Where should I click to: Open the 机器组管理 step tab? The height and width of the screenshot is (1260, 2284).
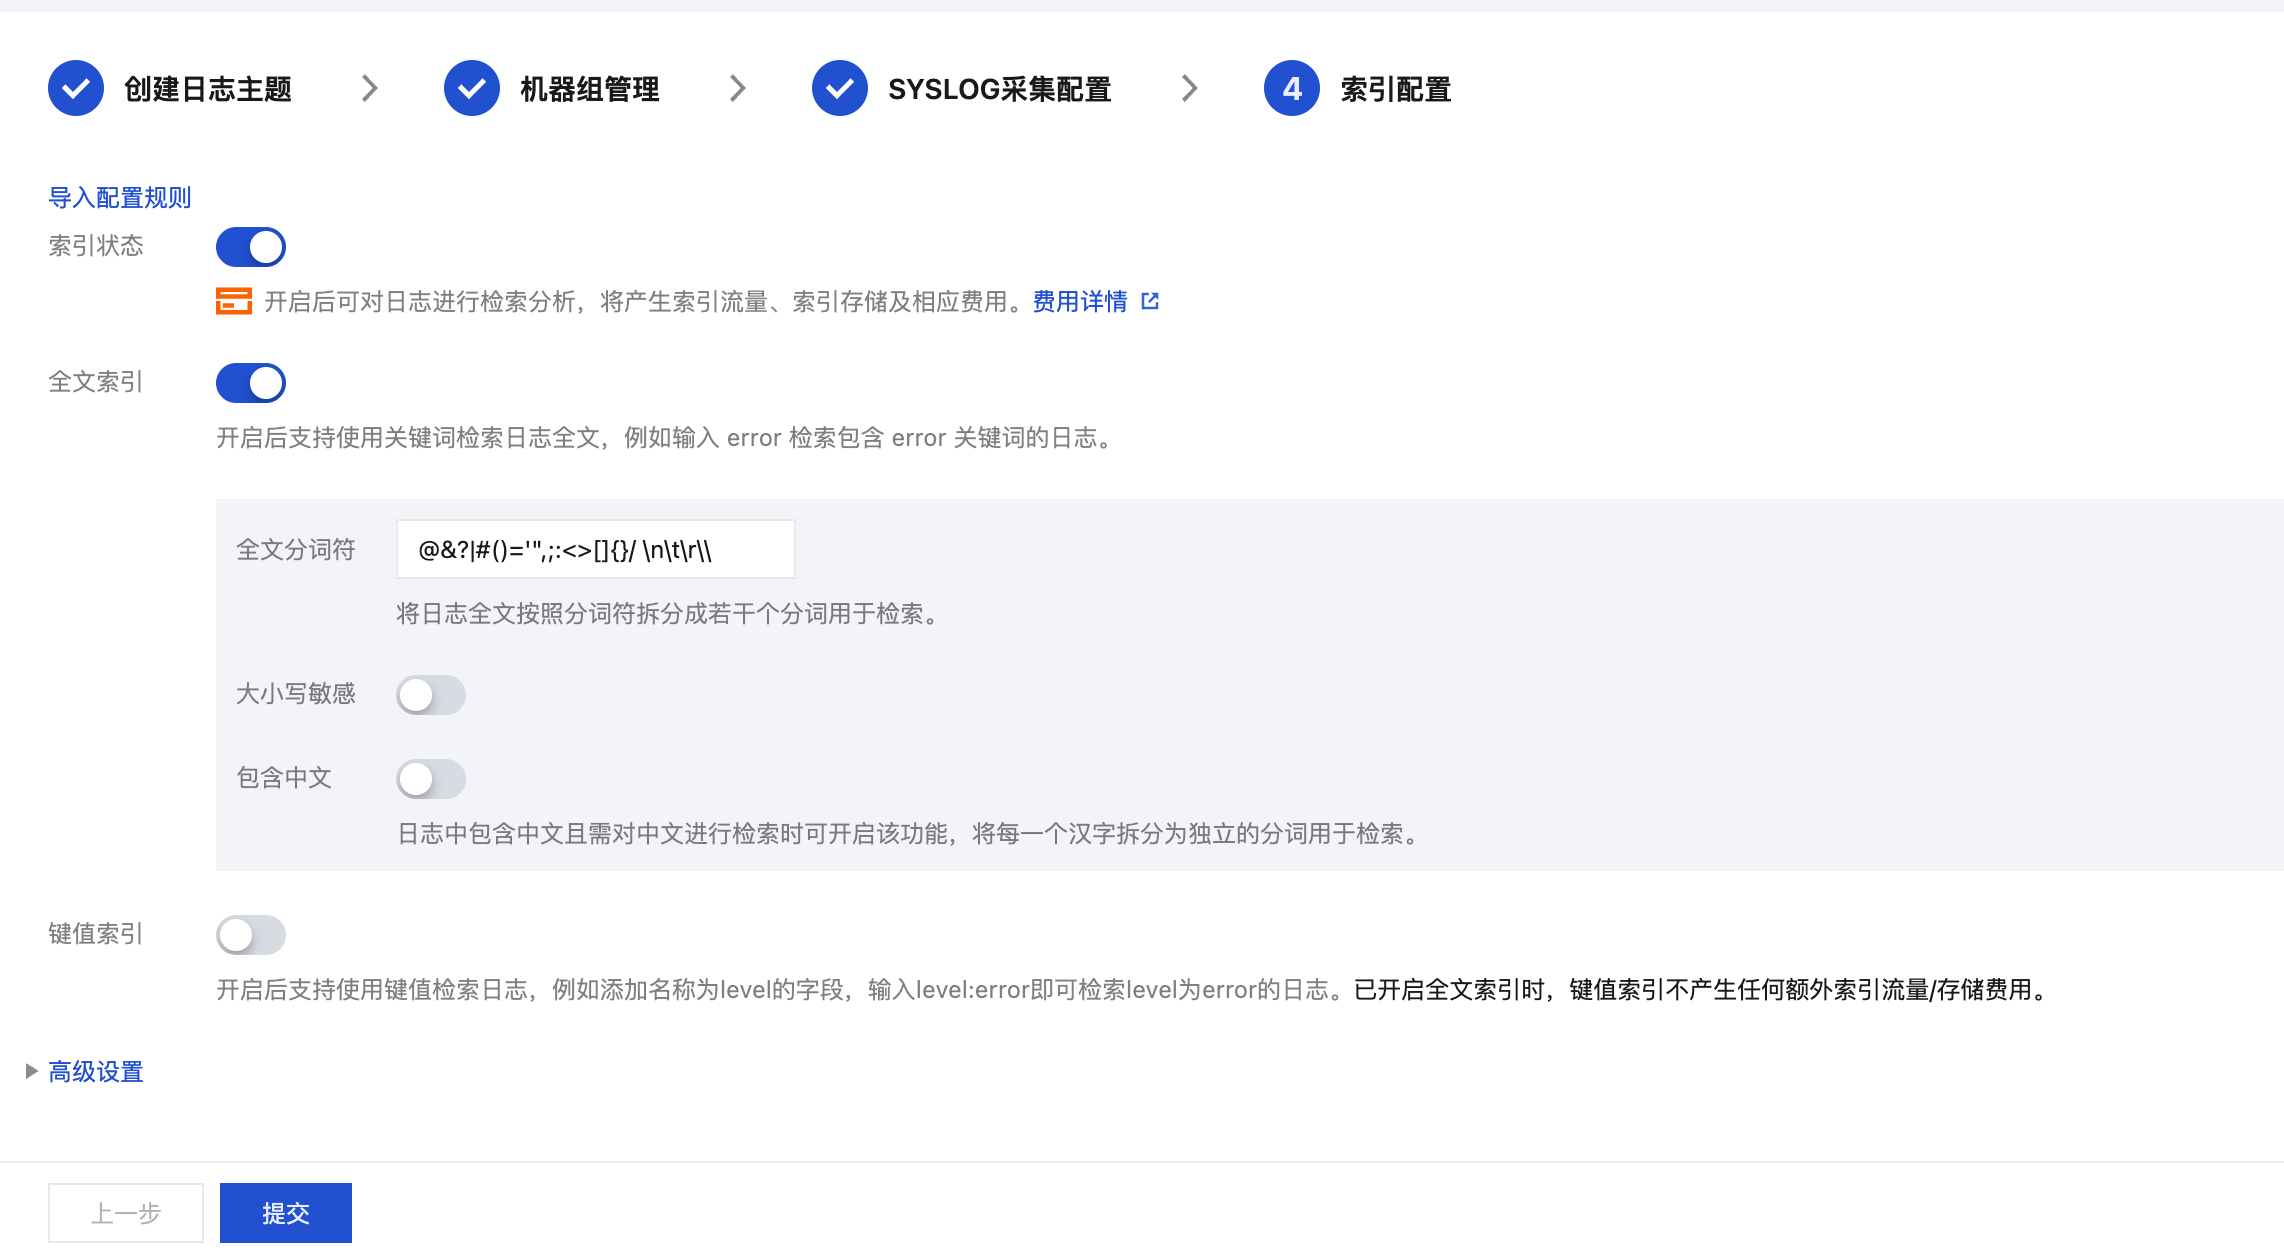pos(589,89)
